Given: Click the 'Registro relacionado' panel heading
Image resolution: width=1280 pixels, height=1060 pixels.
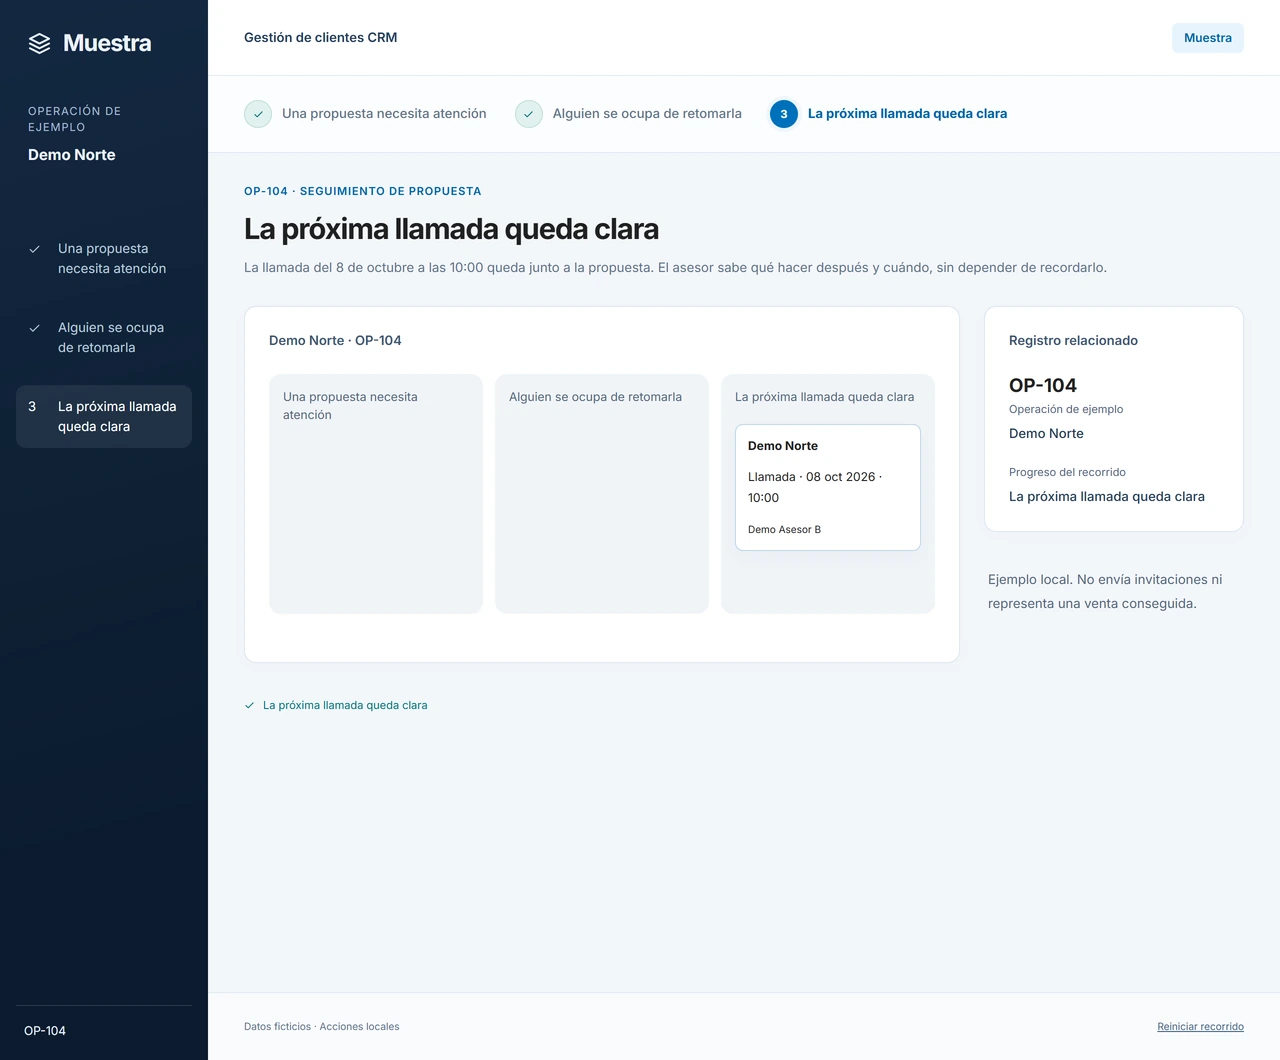Looking at the screenshot, I should coord(1073,341).
